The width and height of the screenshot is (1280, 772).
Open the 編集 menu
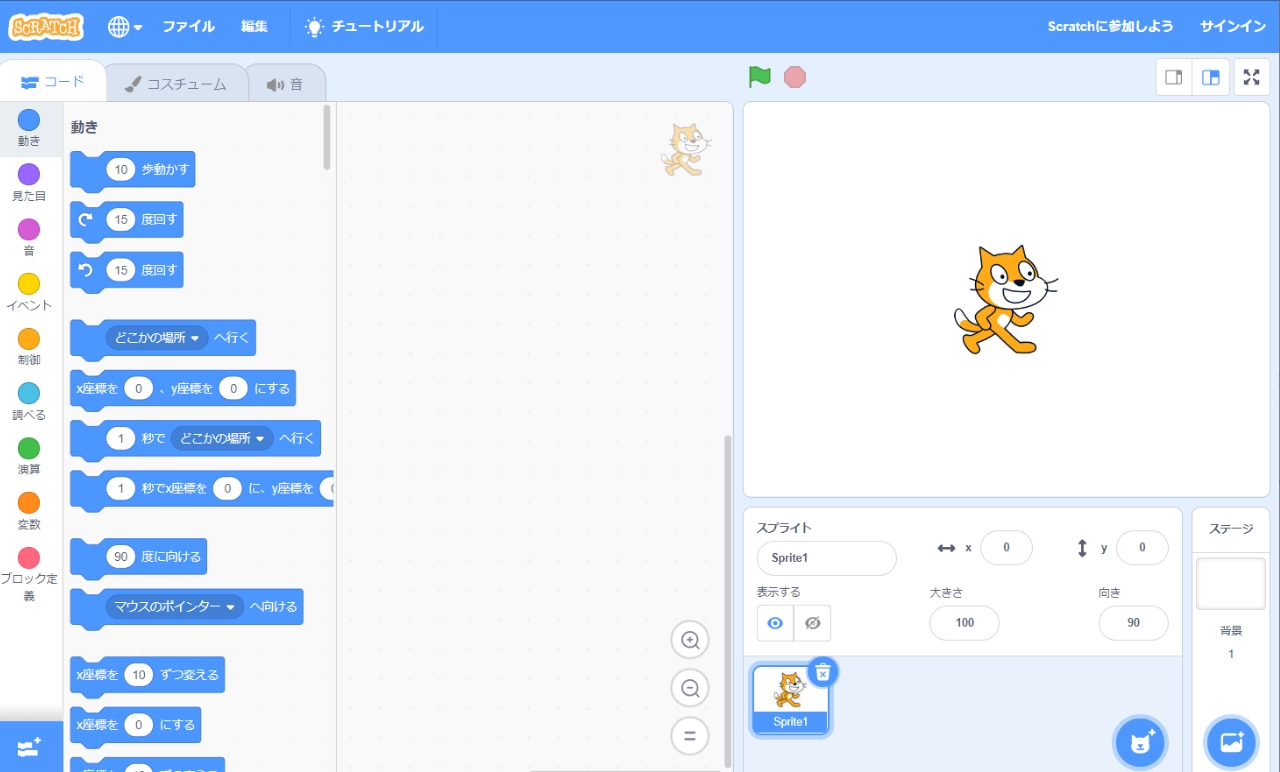pyautogui.click(x=254, y=27)
